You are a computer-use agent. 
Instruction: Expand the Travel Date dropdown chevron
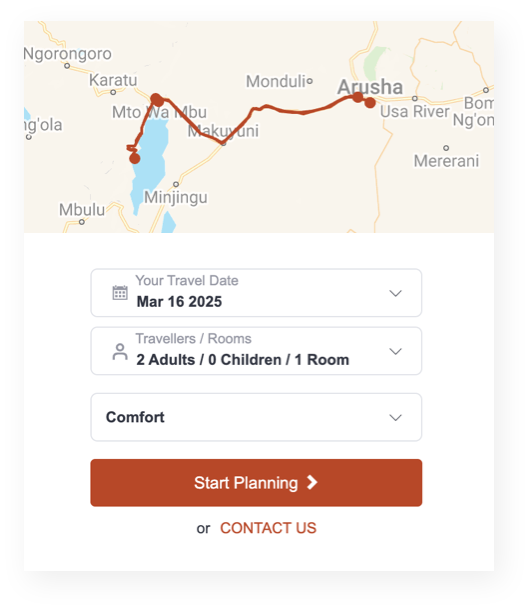point(395,293)
